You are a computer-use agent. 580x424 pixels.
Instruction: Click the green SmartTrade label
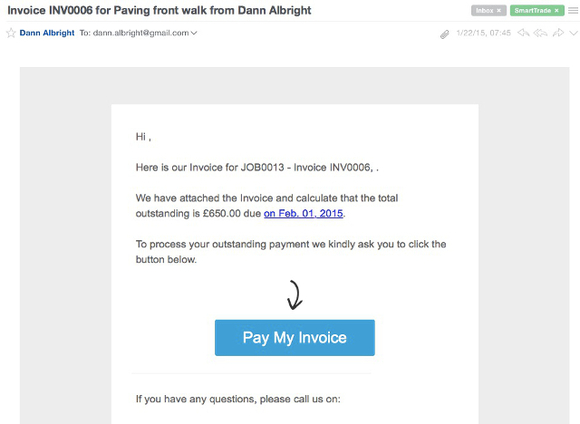click(x=537, y=10)
